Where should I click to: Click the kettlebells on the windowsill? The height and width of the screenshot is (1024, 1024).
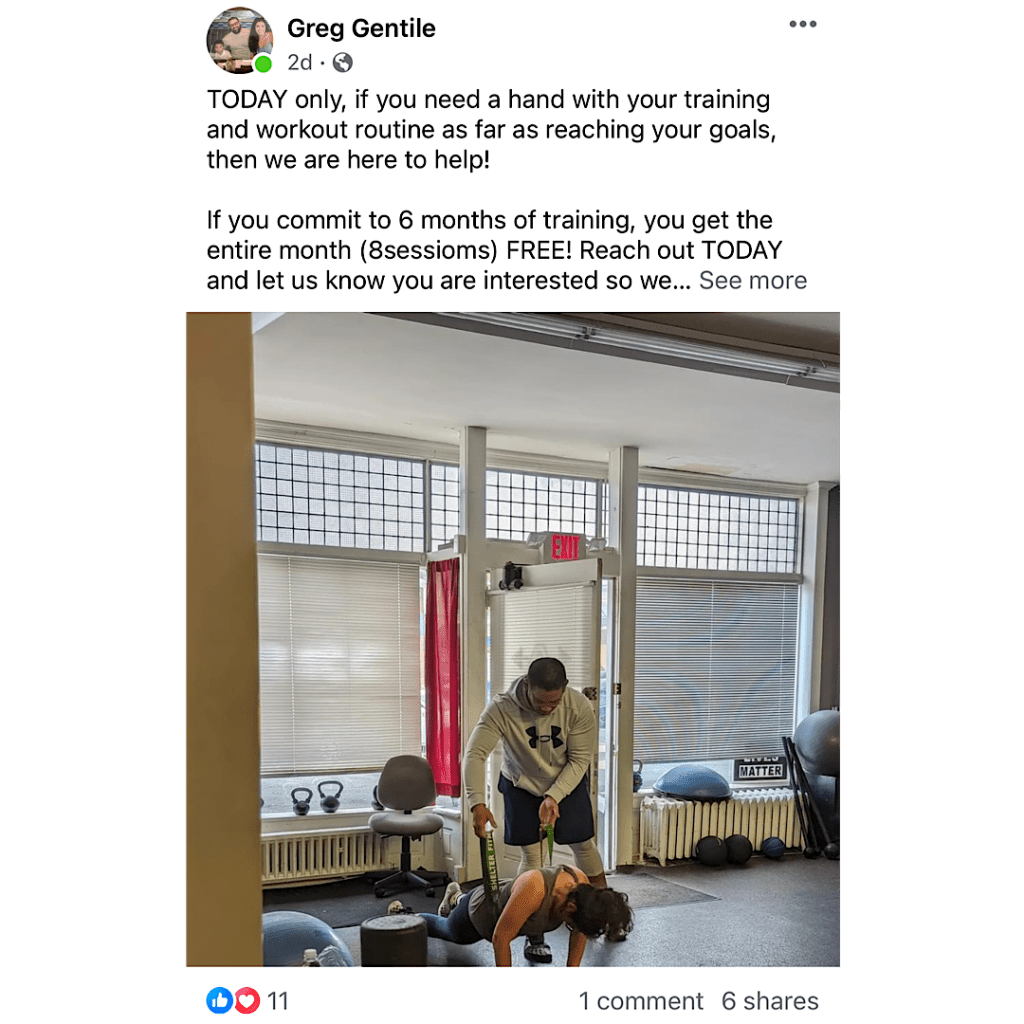(317, 797)
